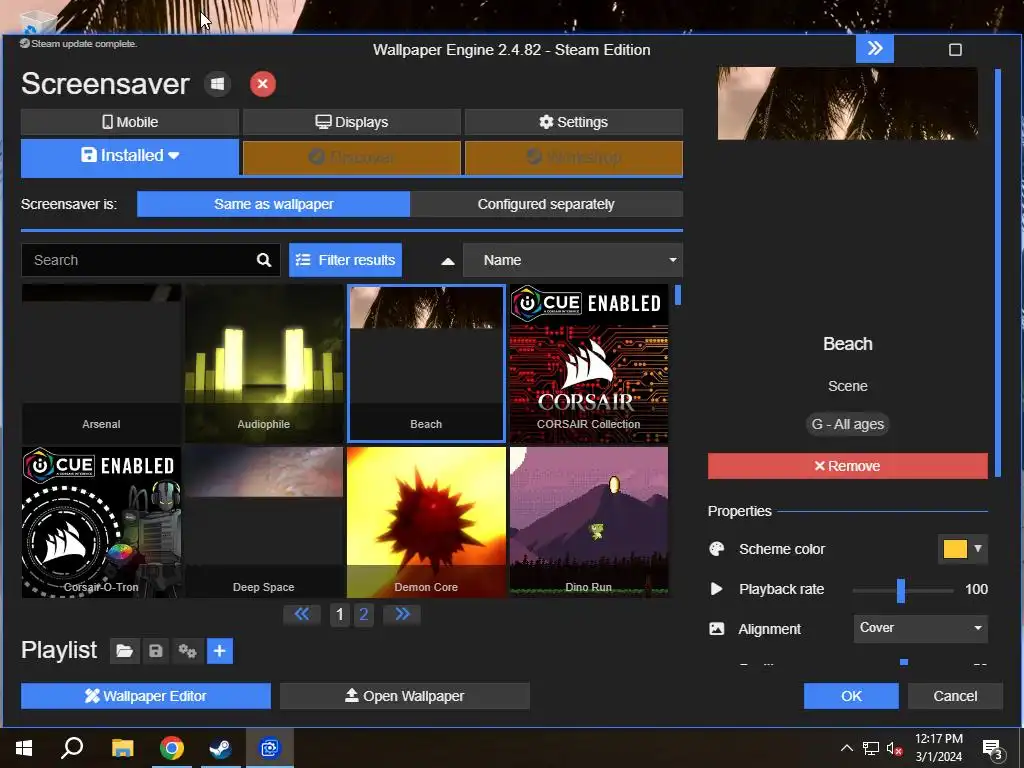Image resolution: width=1024 pixels, height=768 pixels.
Task: Expand Scheme color dropdown arrow
Action: pos(978,549)
